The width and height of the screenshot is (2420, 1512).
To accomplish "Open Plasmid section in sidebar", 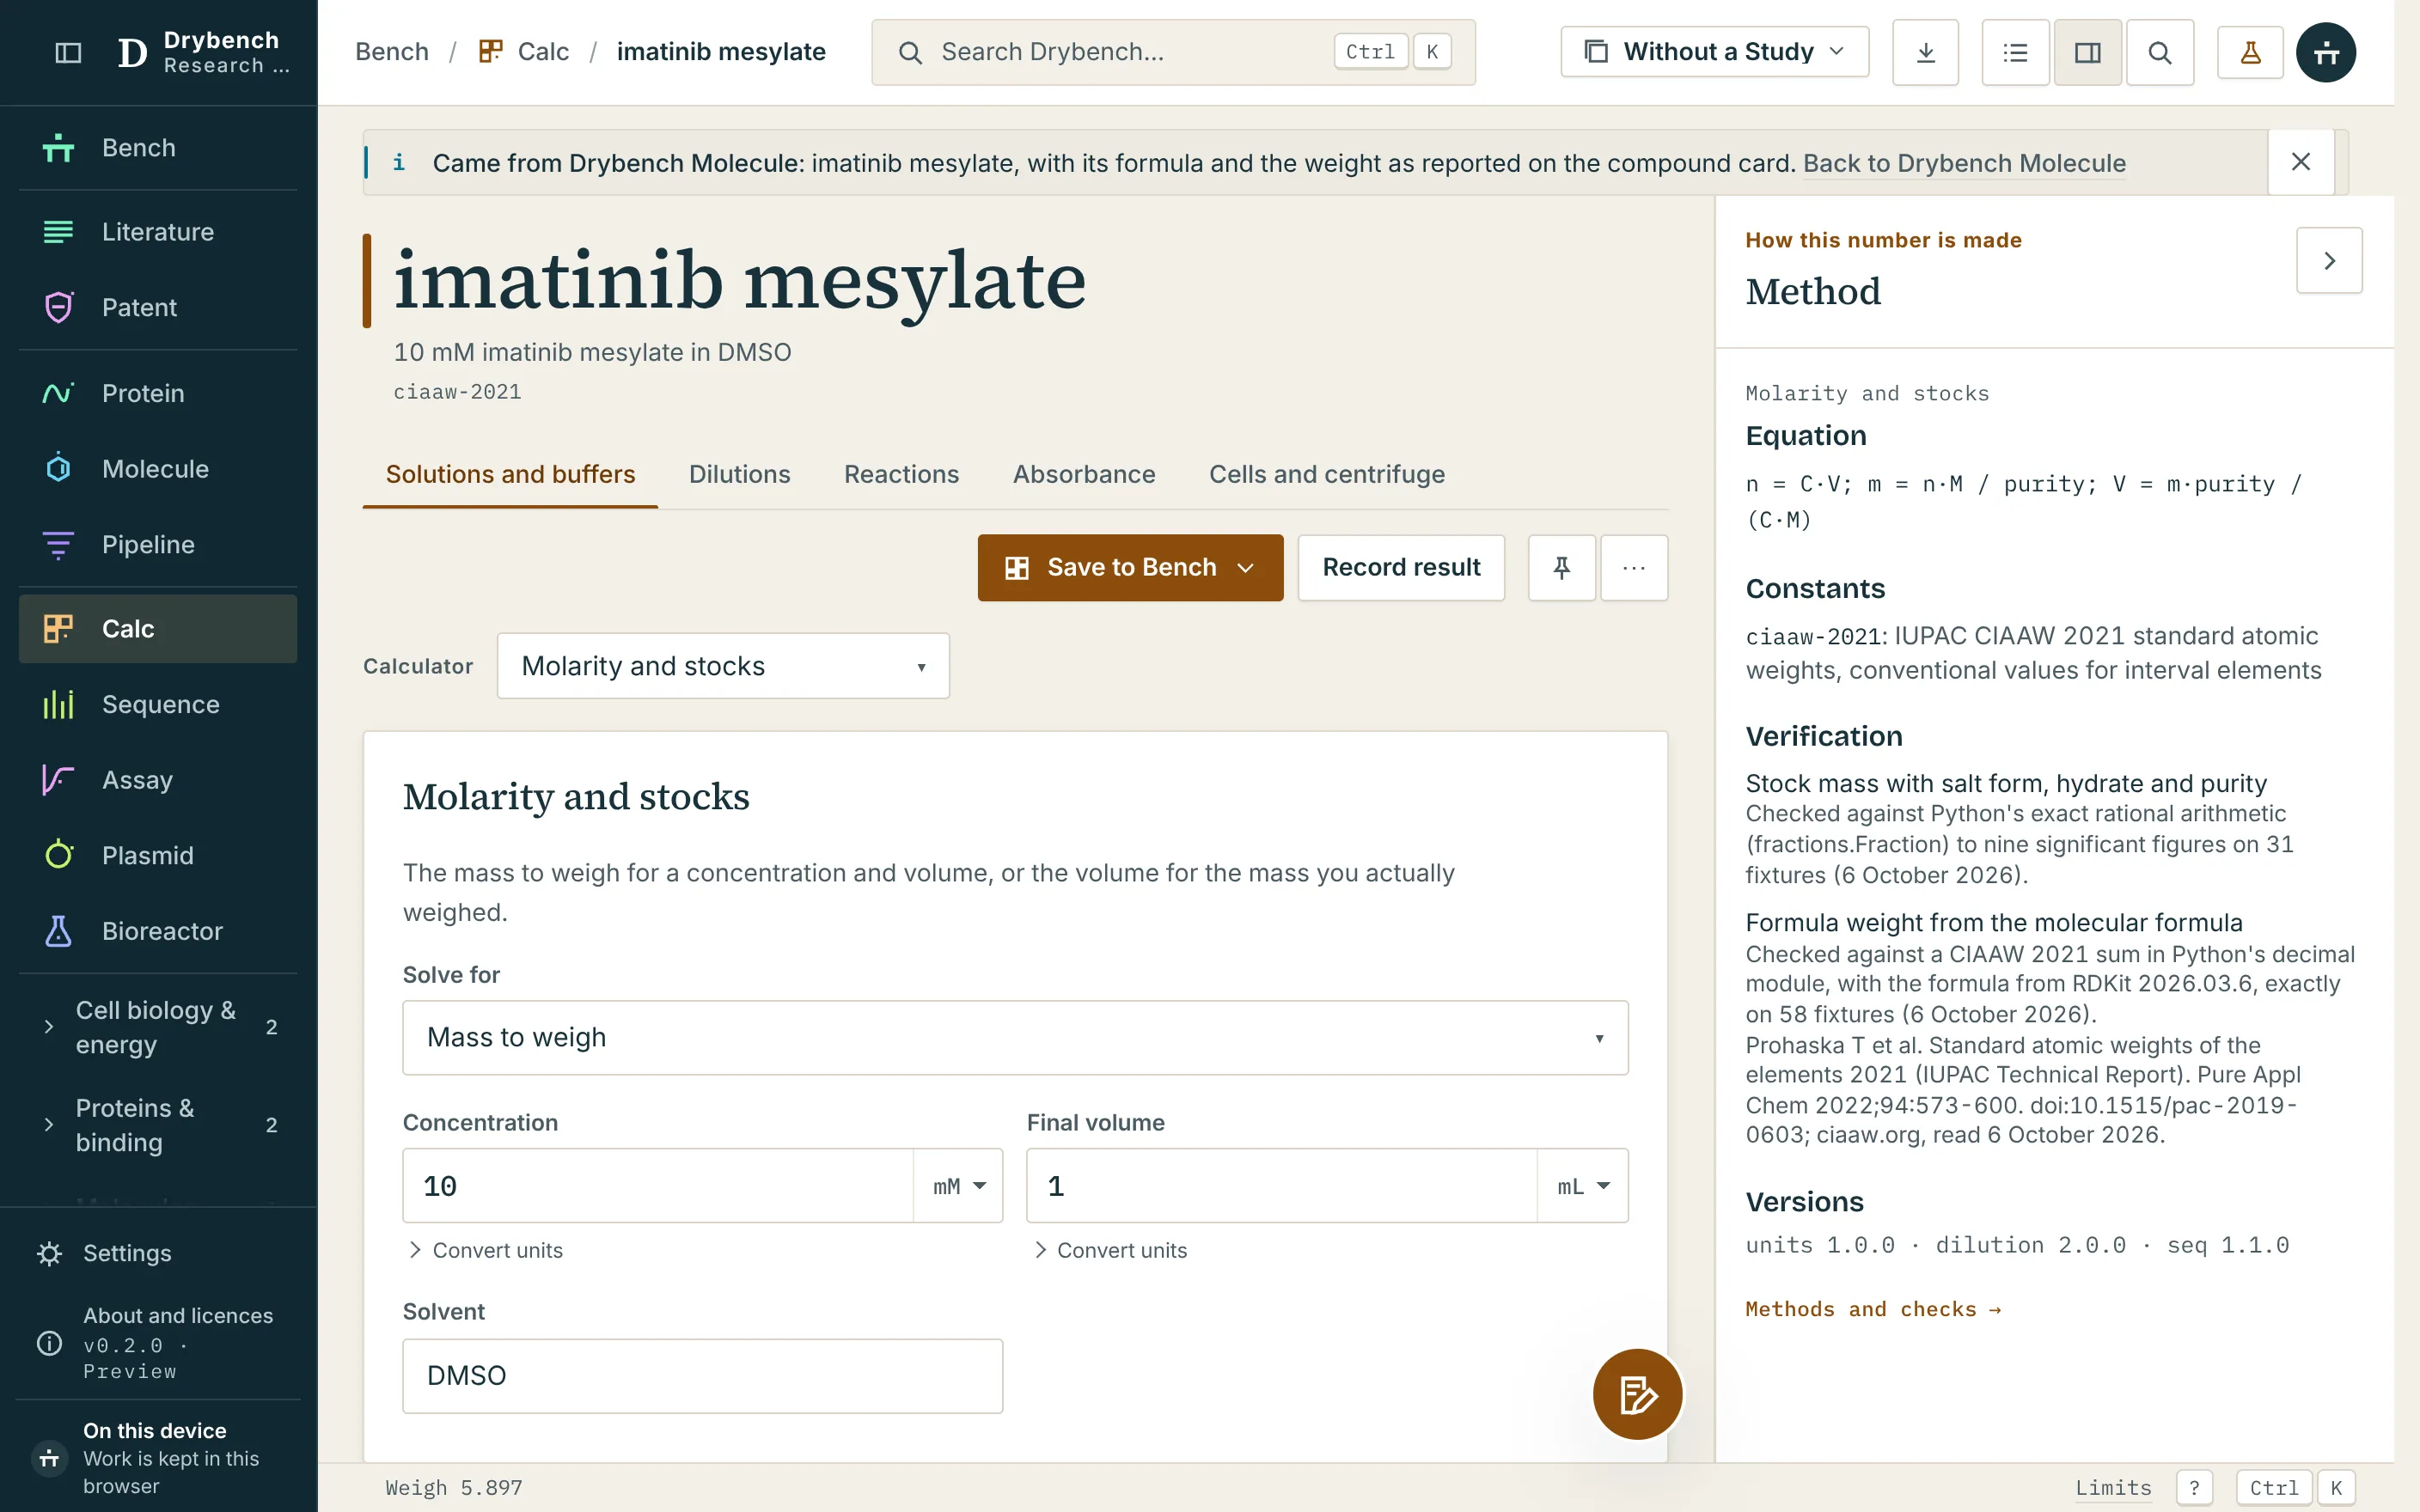I will click(158, 855).
